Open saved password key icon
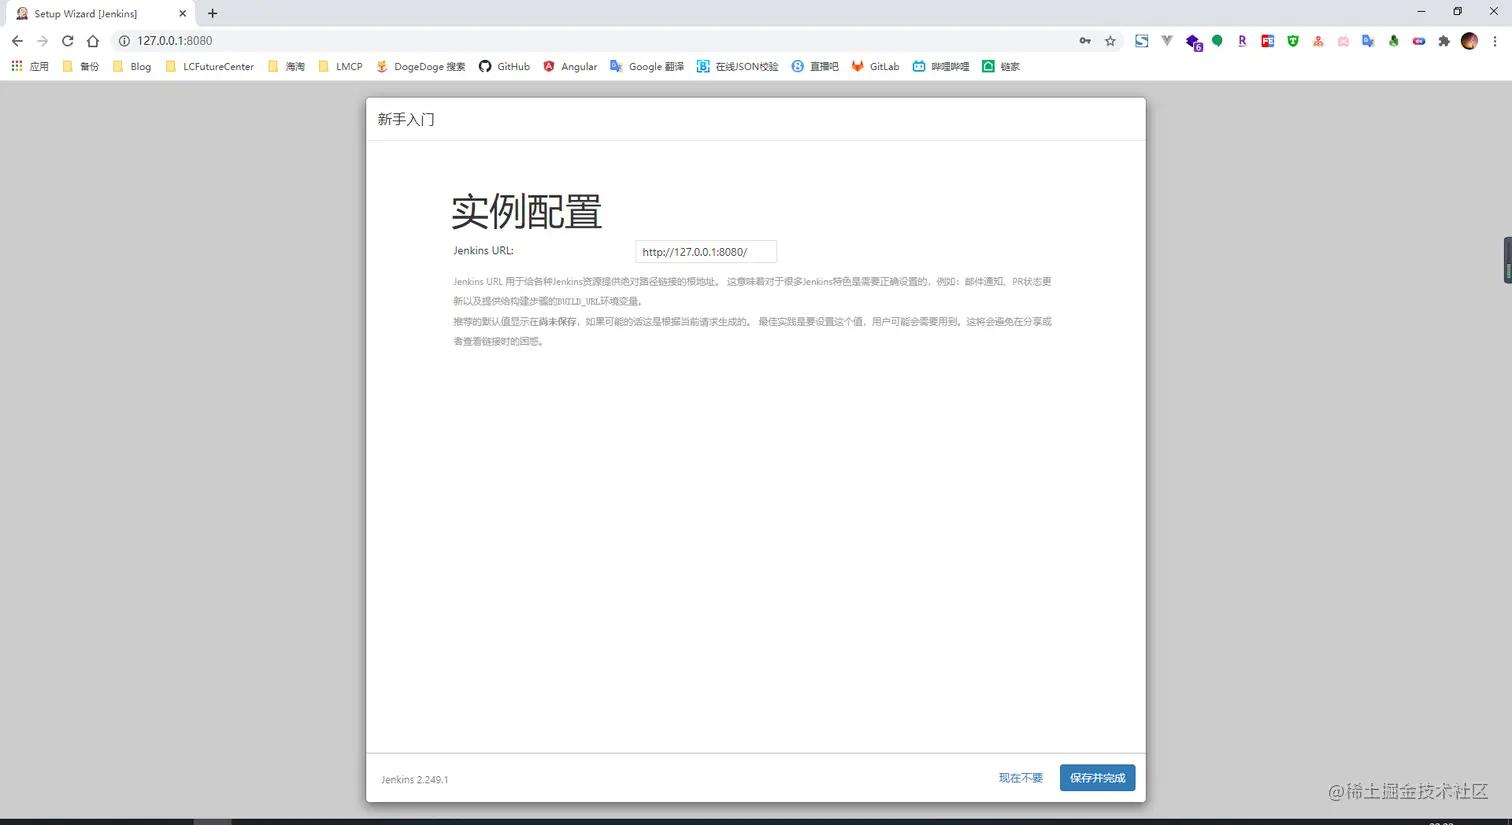The image size is (1512, 825). [x=1085, y=41]
